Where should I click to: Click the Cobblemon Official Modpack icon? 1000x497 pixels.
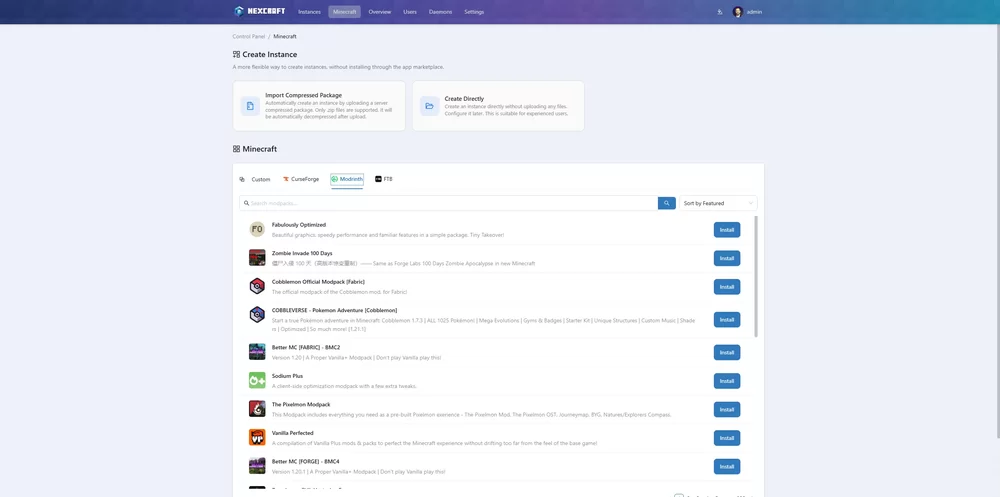pyautogui.click(x=257, y=286)
